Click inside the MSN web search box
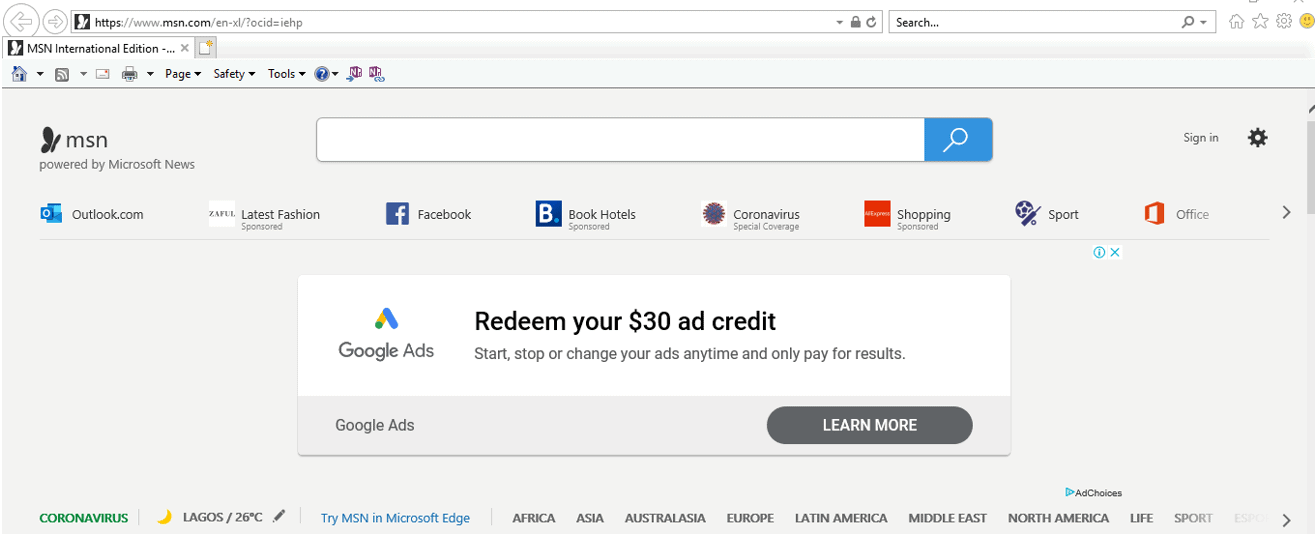 tap(620, 139)
